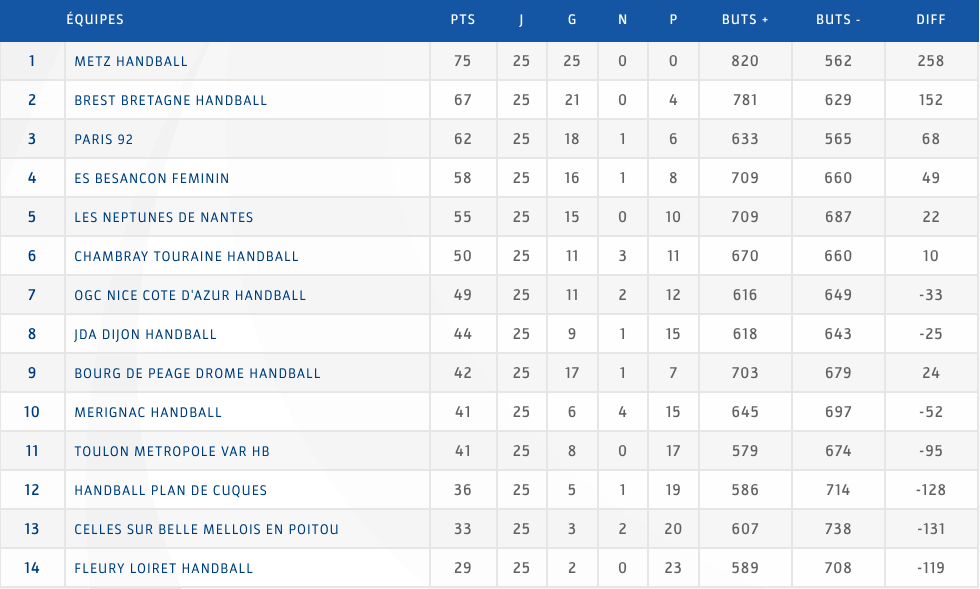The height and width of the screenshot is (589, 980).
Task: Open Handball Plan de Cuques page
Action: (170, 490)
